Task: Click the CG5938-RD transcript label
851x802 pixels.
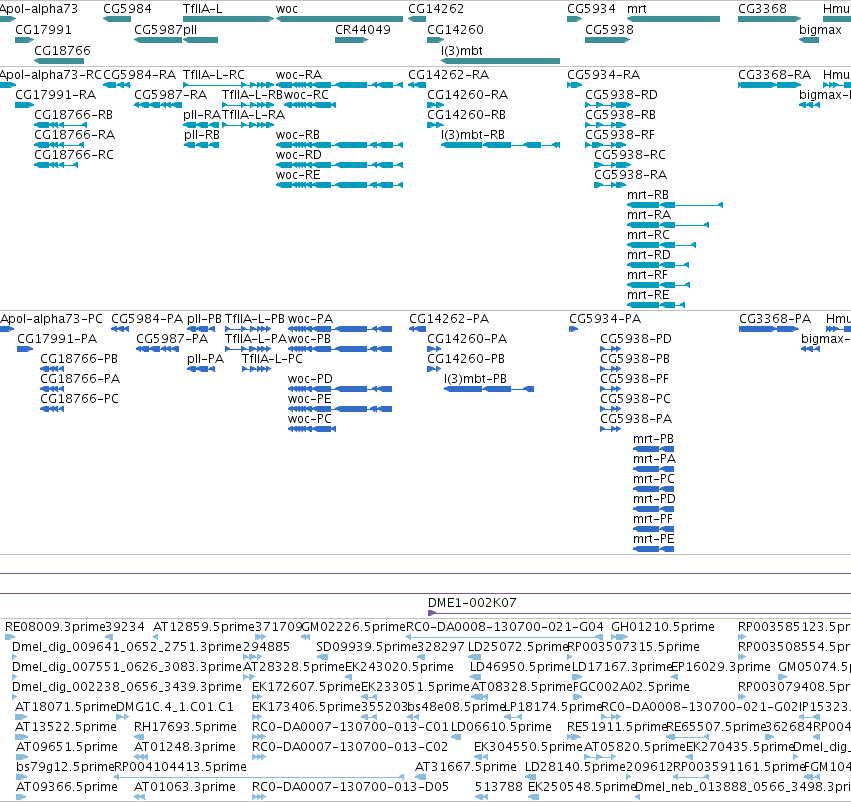Action: click(x=621, y=94)
